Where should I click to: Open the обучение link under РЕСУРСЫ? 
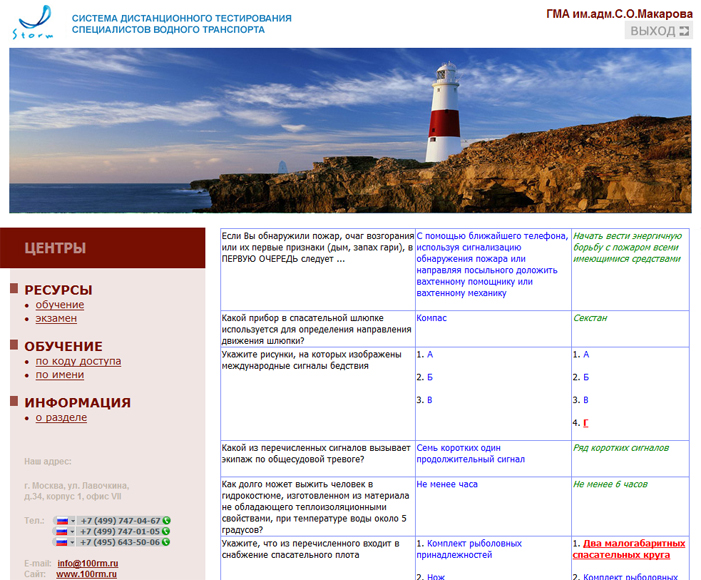click(x=60, y=305)
